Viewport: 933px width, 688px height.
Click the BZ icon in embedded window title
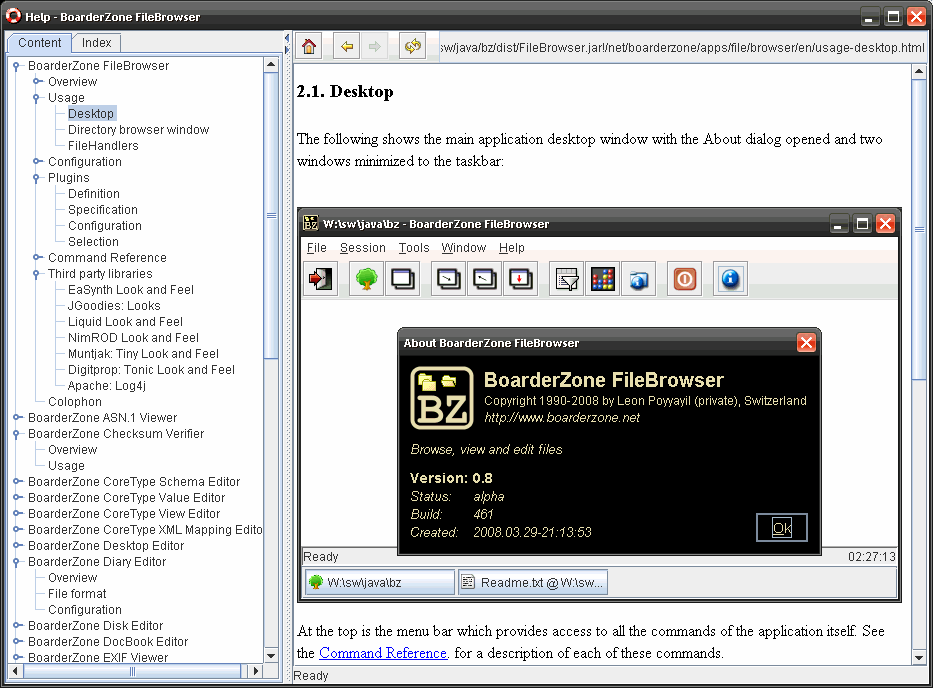click(x=311, y=223)
